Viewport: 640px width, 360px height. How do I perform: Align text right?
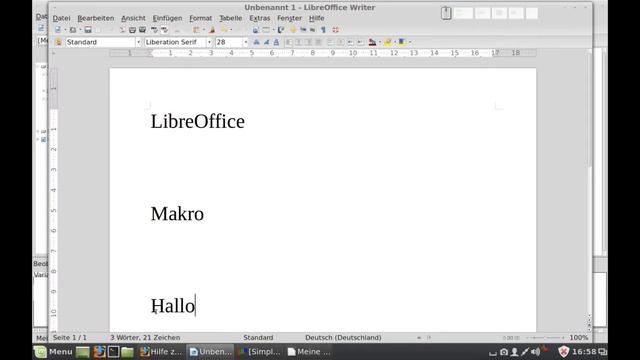click(x=309, y=42)
